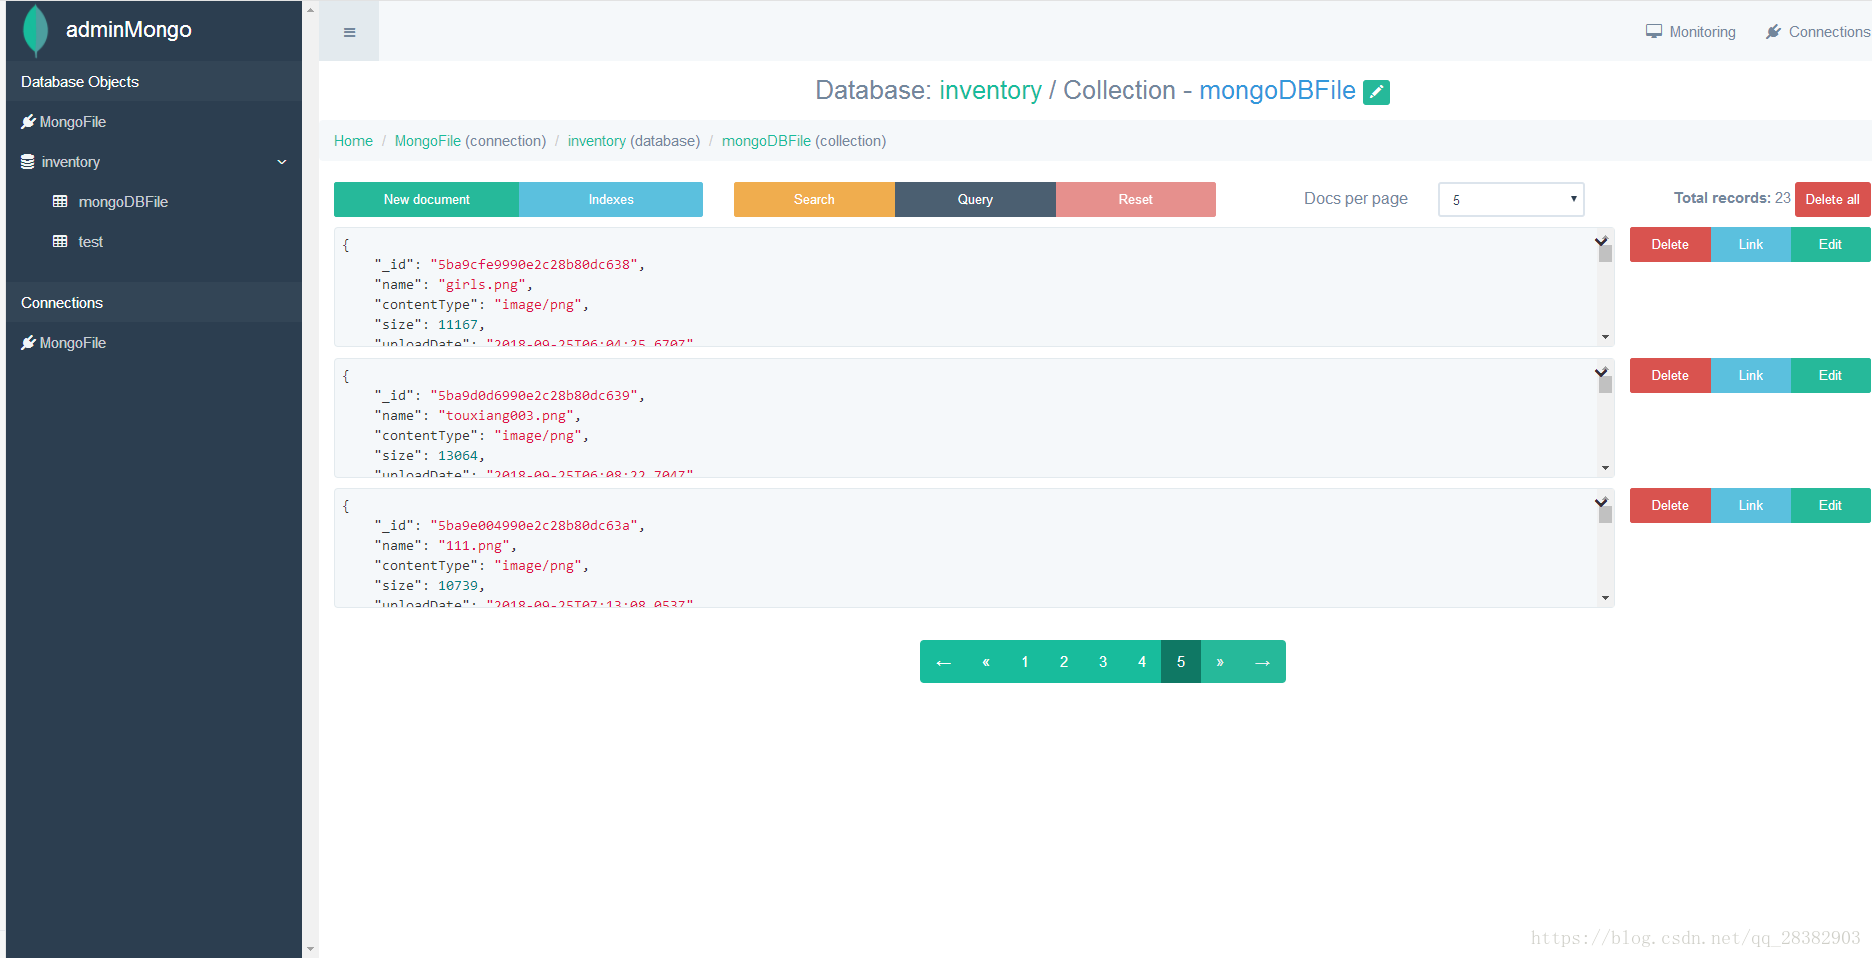
Task: Go to page 2 of results
Action: [x=1064, y=662]
